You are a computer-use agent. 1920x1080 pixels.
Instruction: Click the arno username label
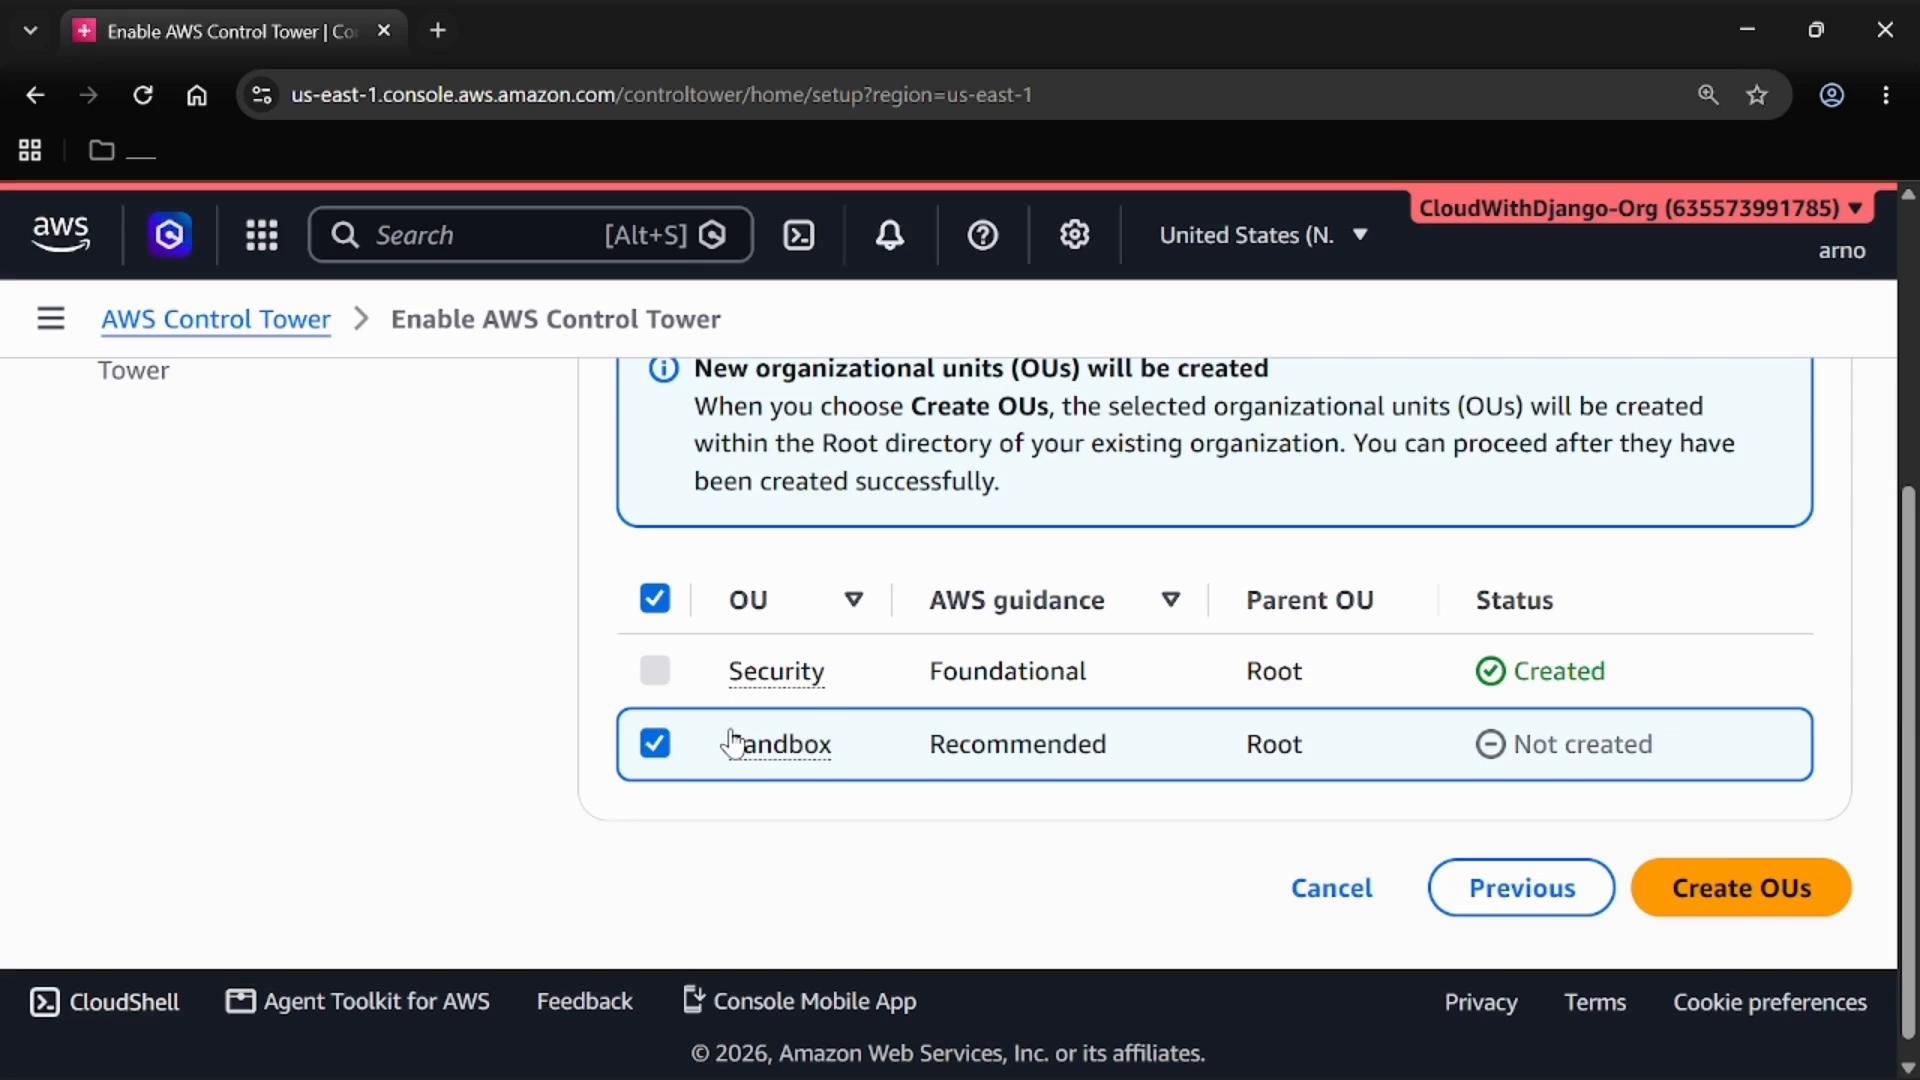pyautogui.click(x=1842, y=251)
